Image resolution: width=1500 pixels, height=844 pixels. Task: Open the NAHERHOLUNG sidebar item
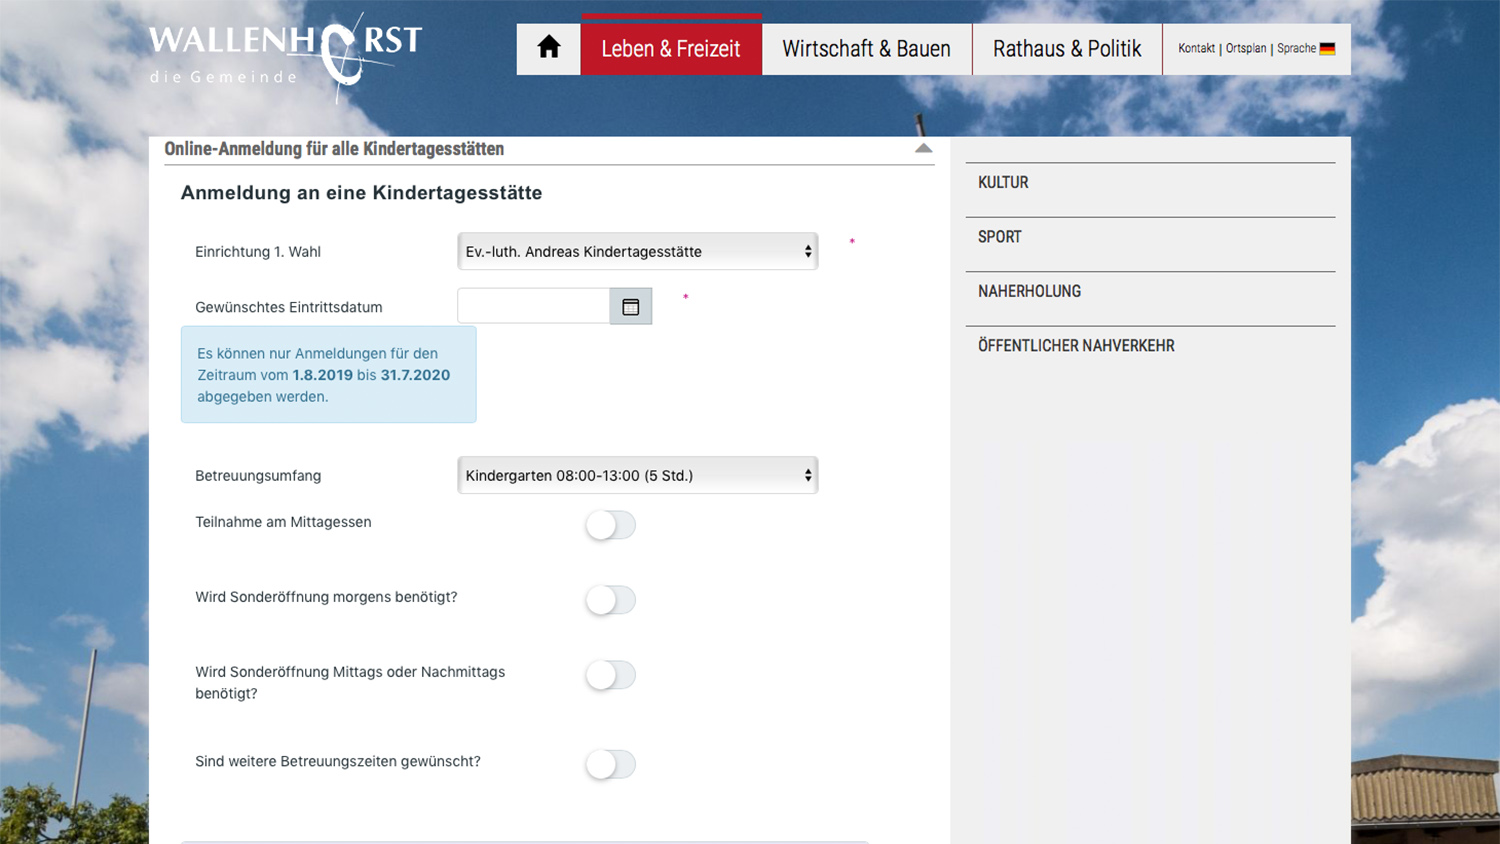tap(1150, 291)
